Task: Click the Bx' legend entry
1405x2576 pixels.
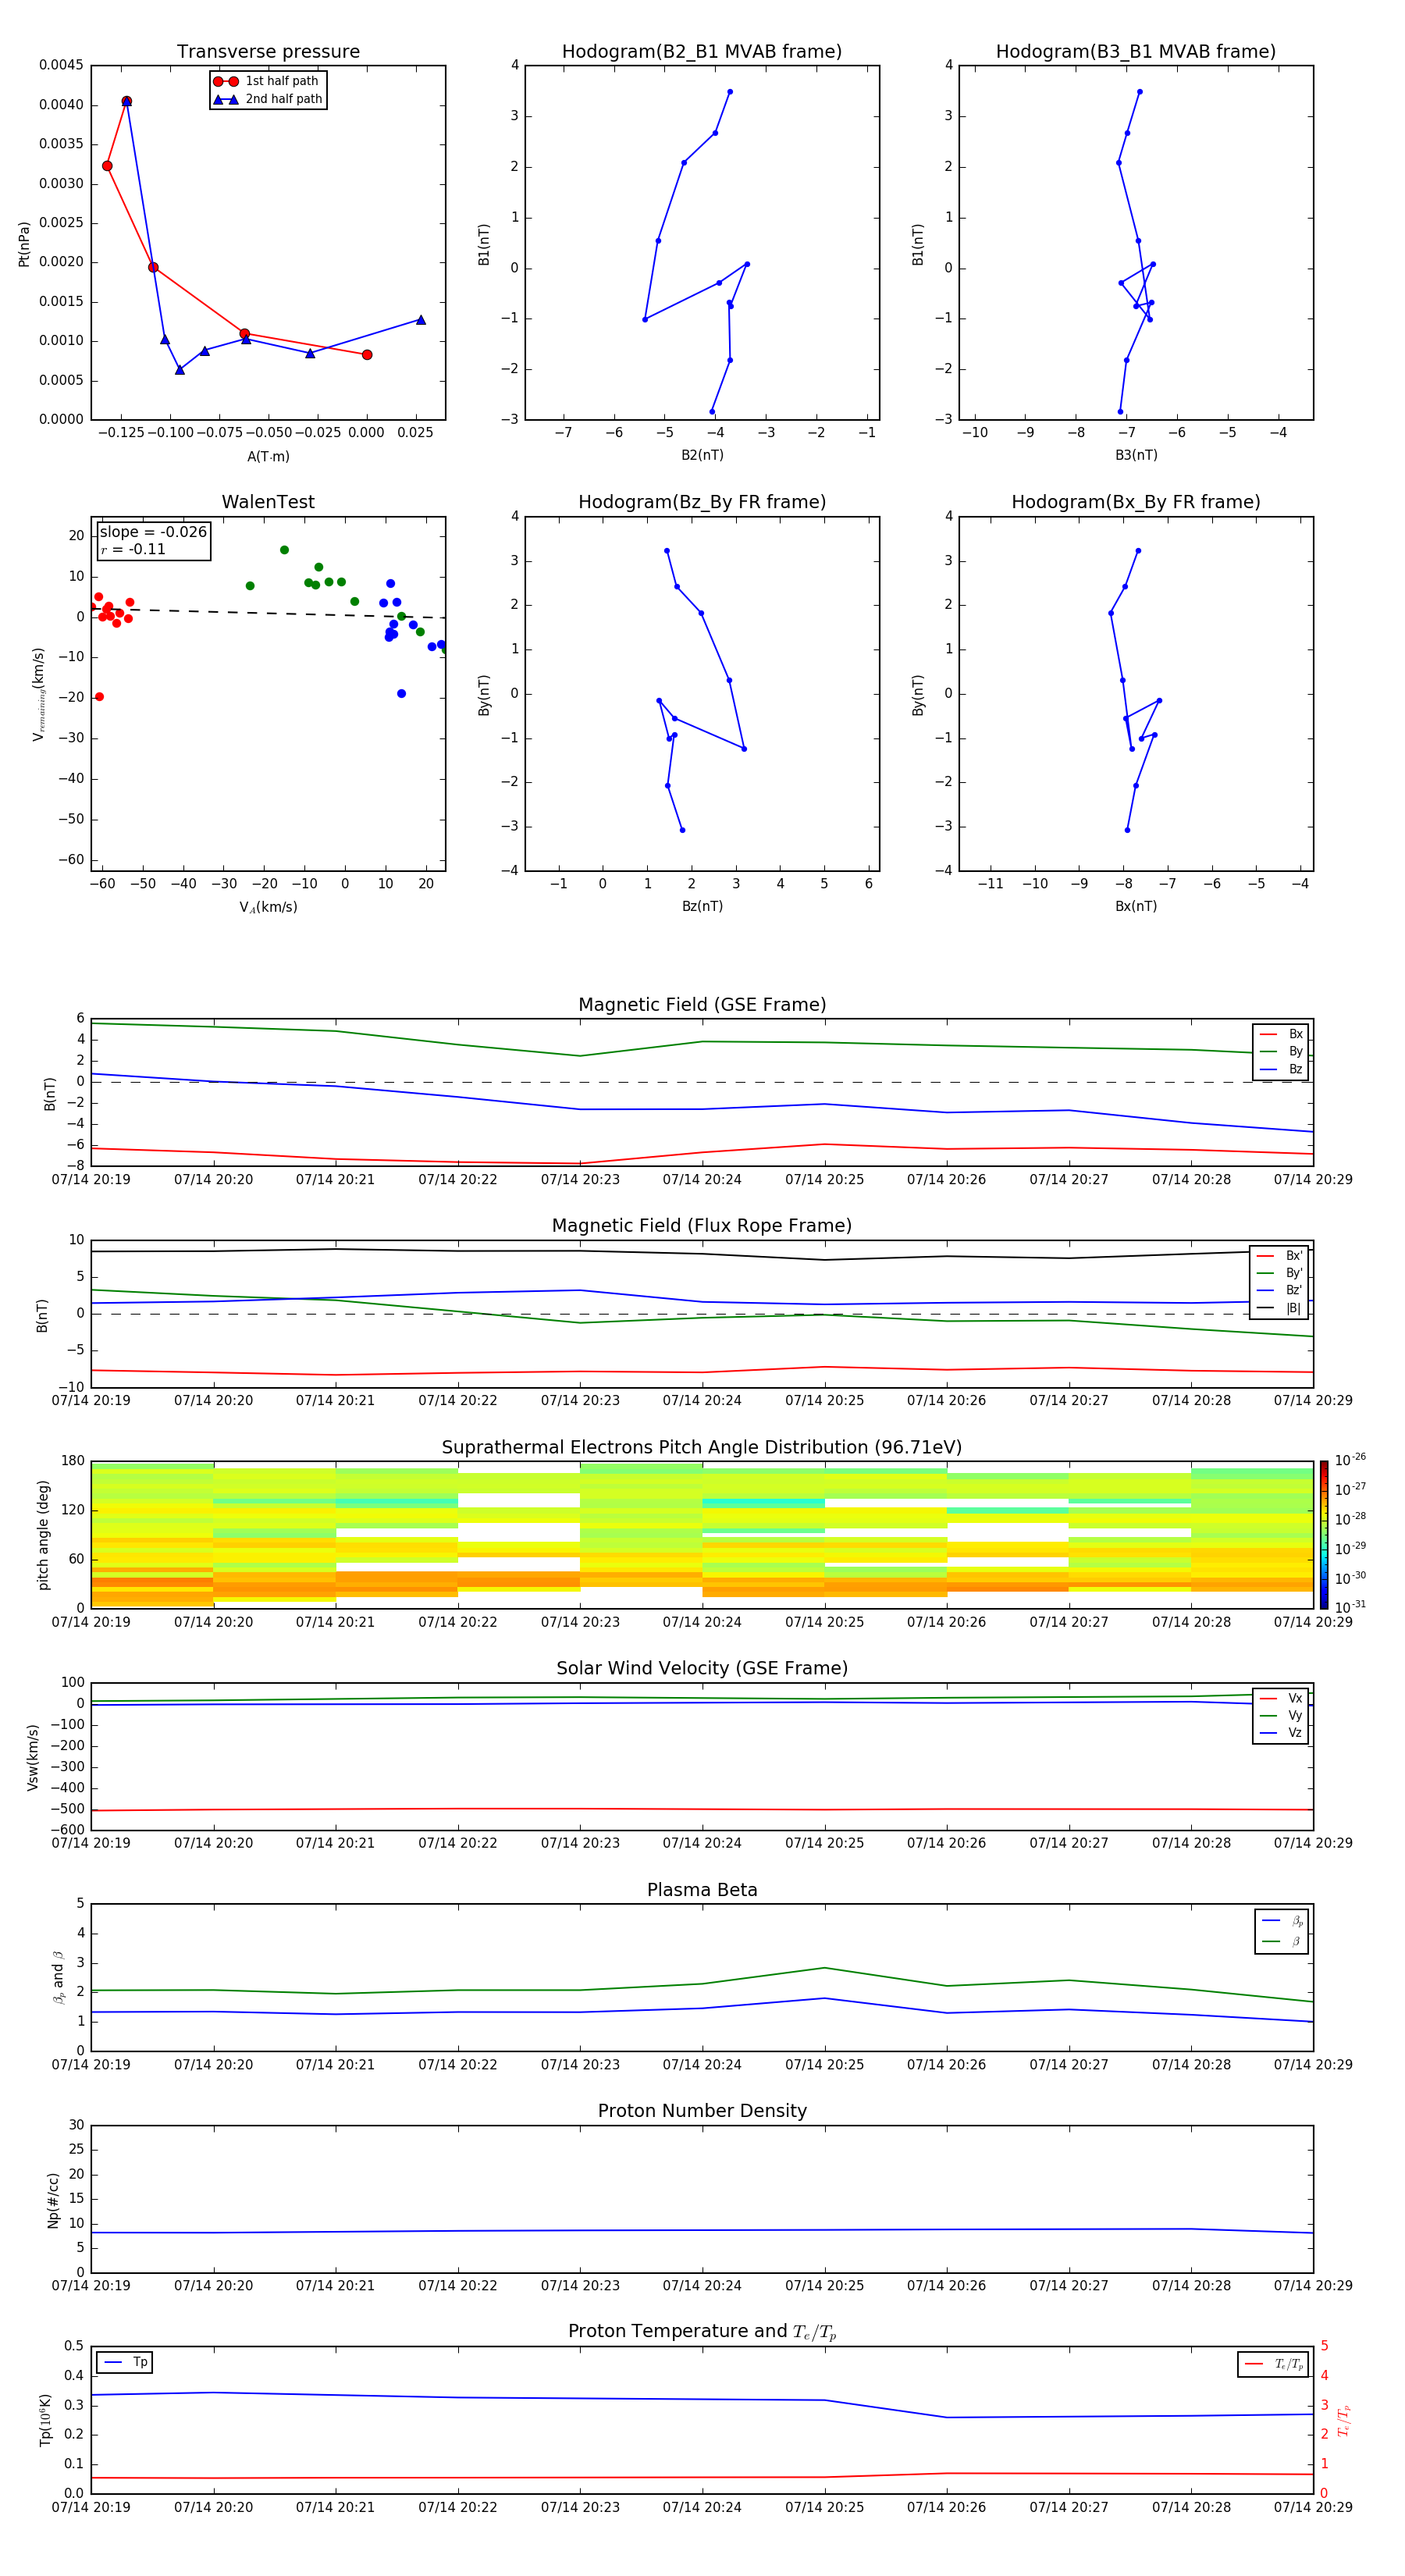Action: click(1280, 1256)
